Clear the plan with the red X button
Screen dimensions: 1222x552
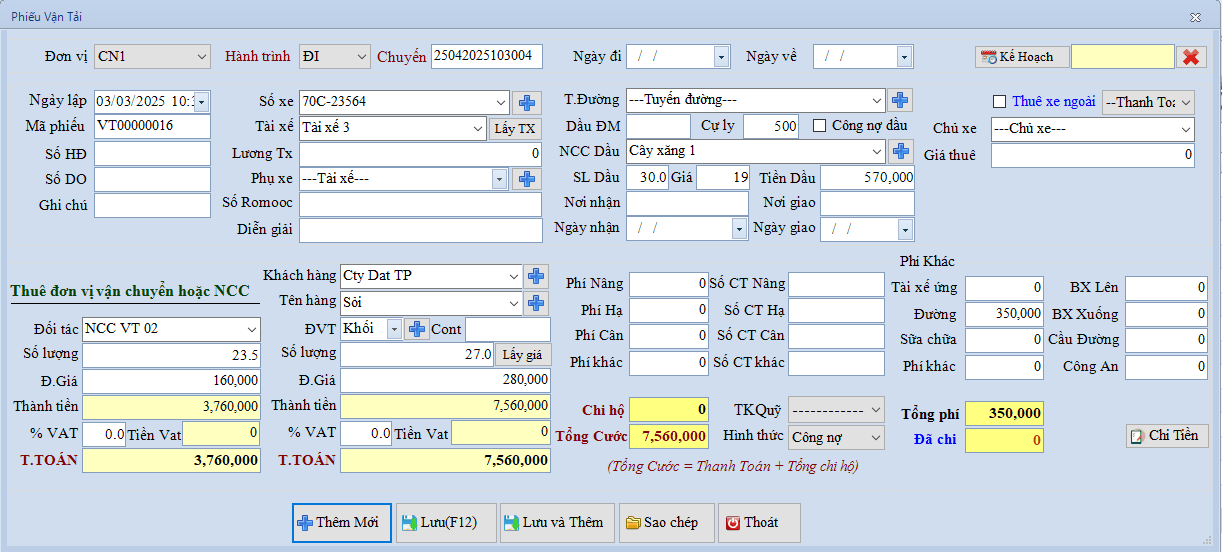pyautogui.click(x=1191, y=57)
